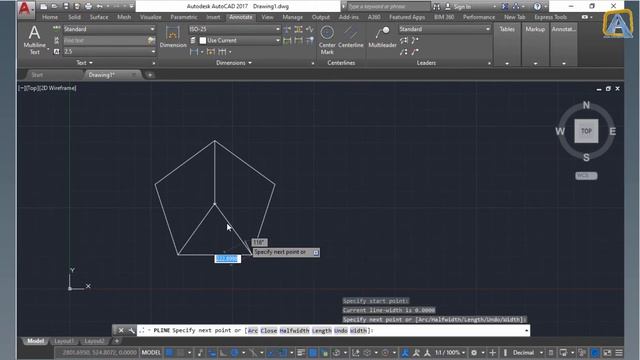Click Sign In
Screen dimensions: 640x360
(462, 7)
